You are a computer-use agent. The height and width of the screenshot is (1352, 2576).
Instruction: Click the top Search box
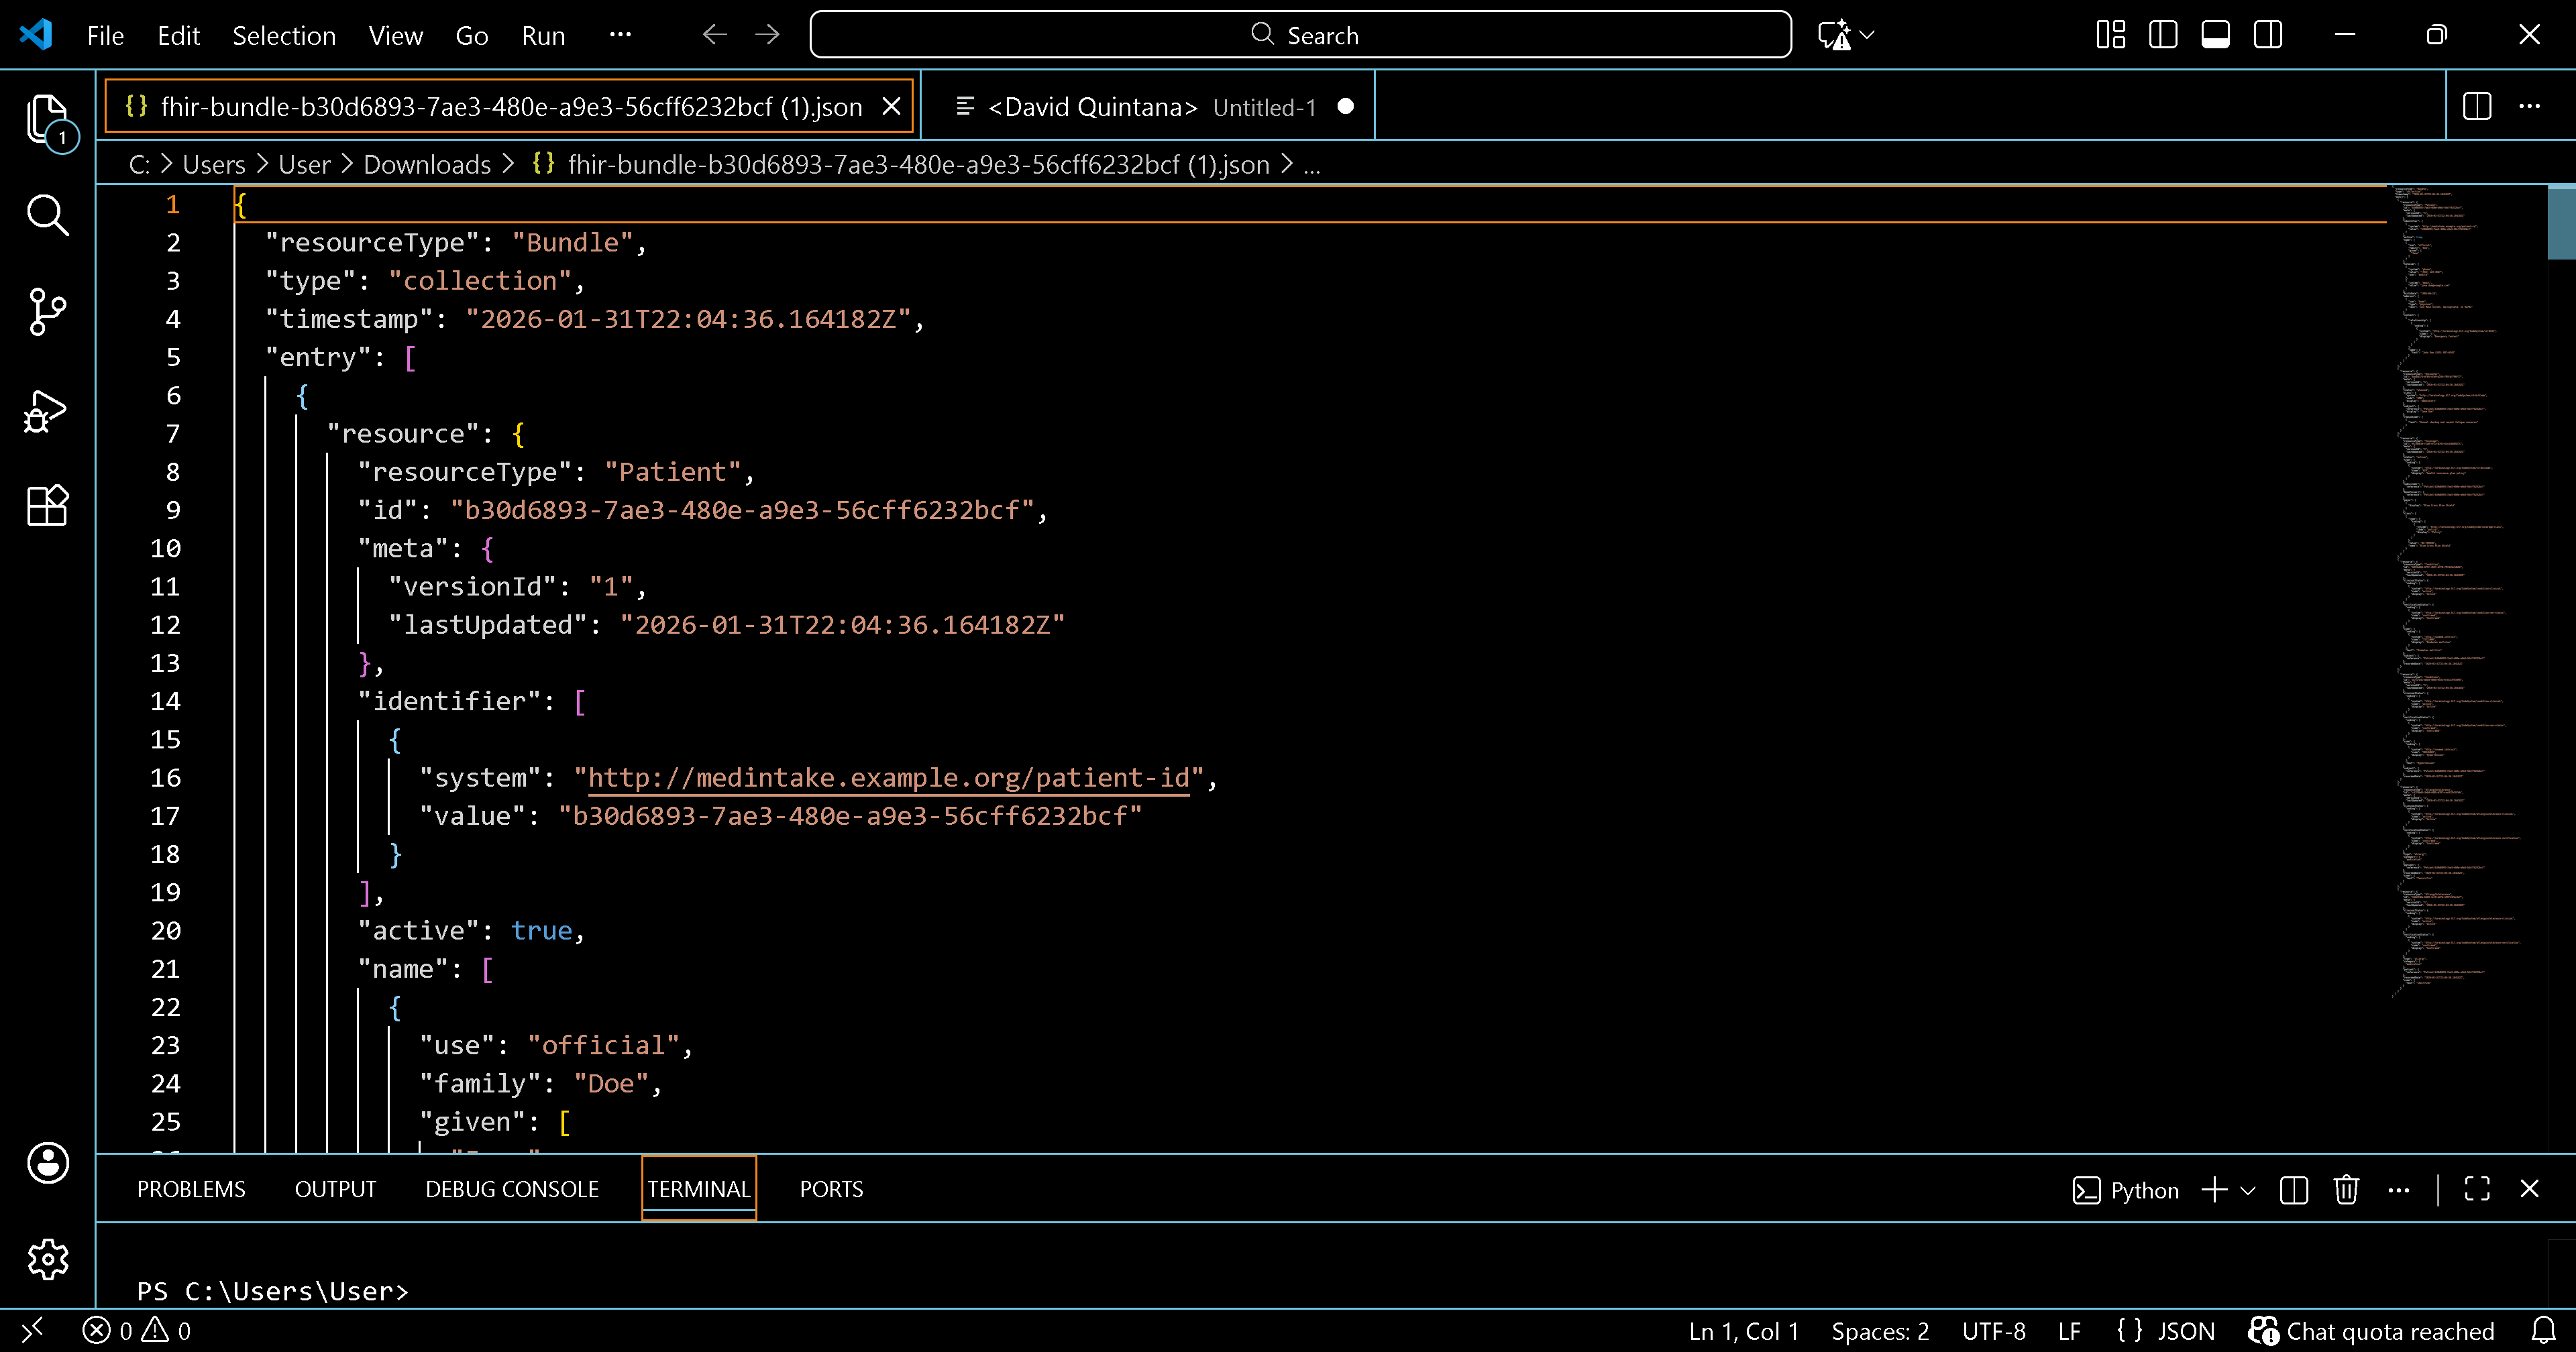pyautogui.click(x=1300, y=34)
